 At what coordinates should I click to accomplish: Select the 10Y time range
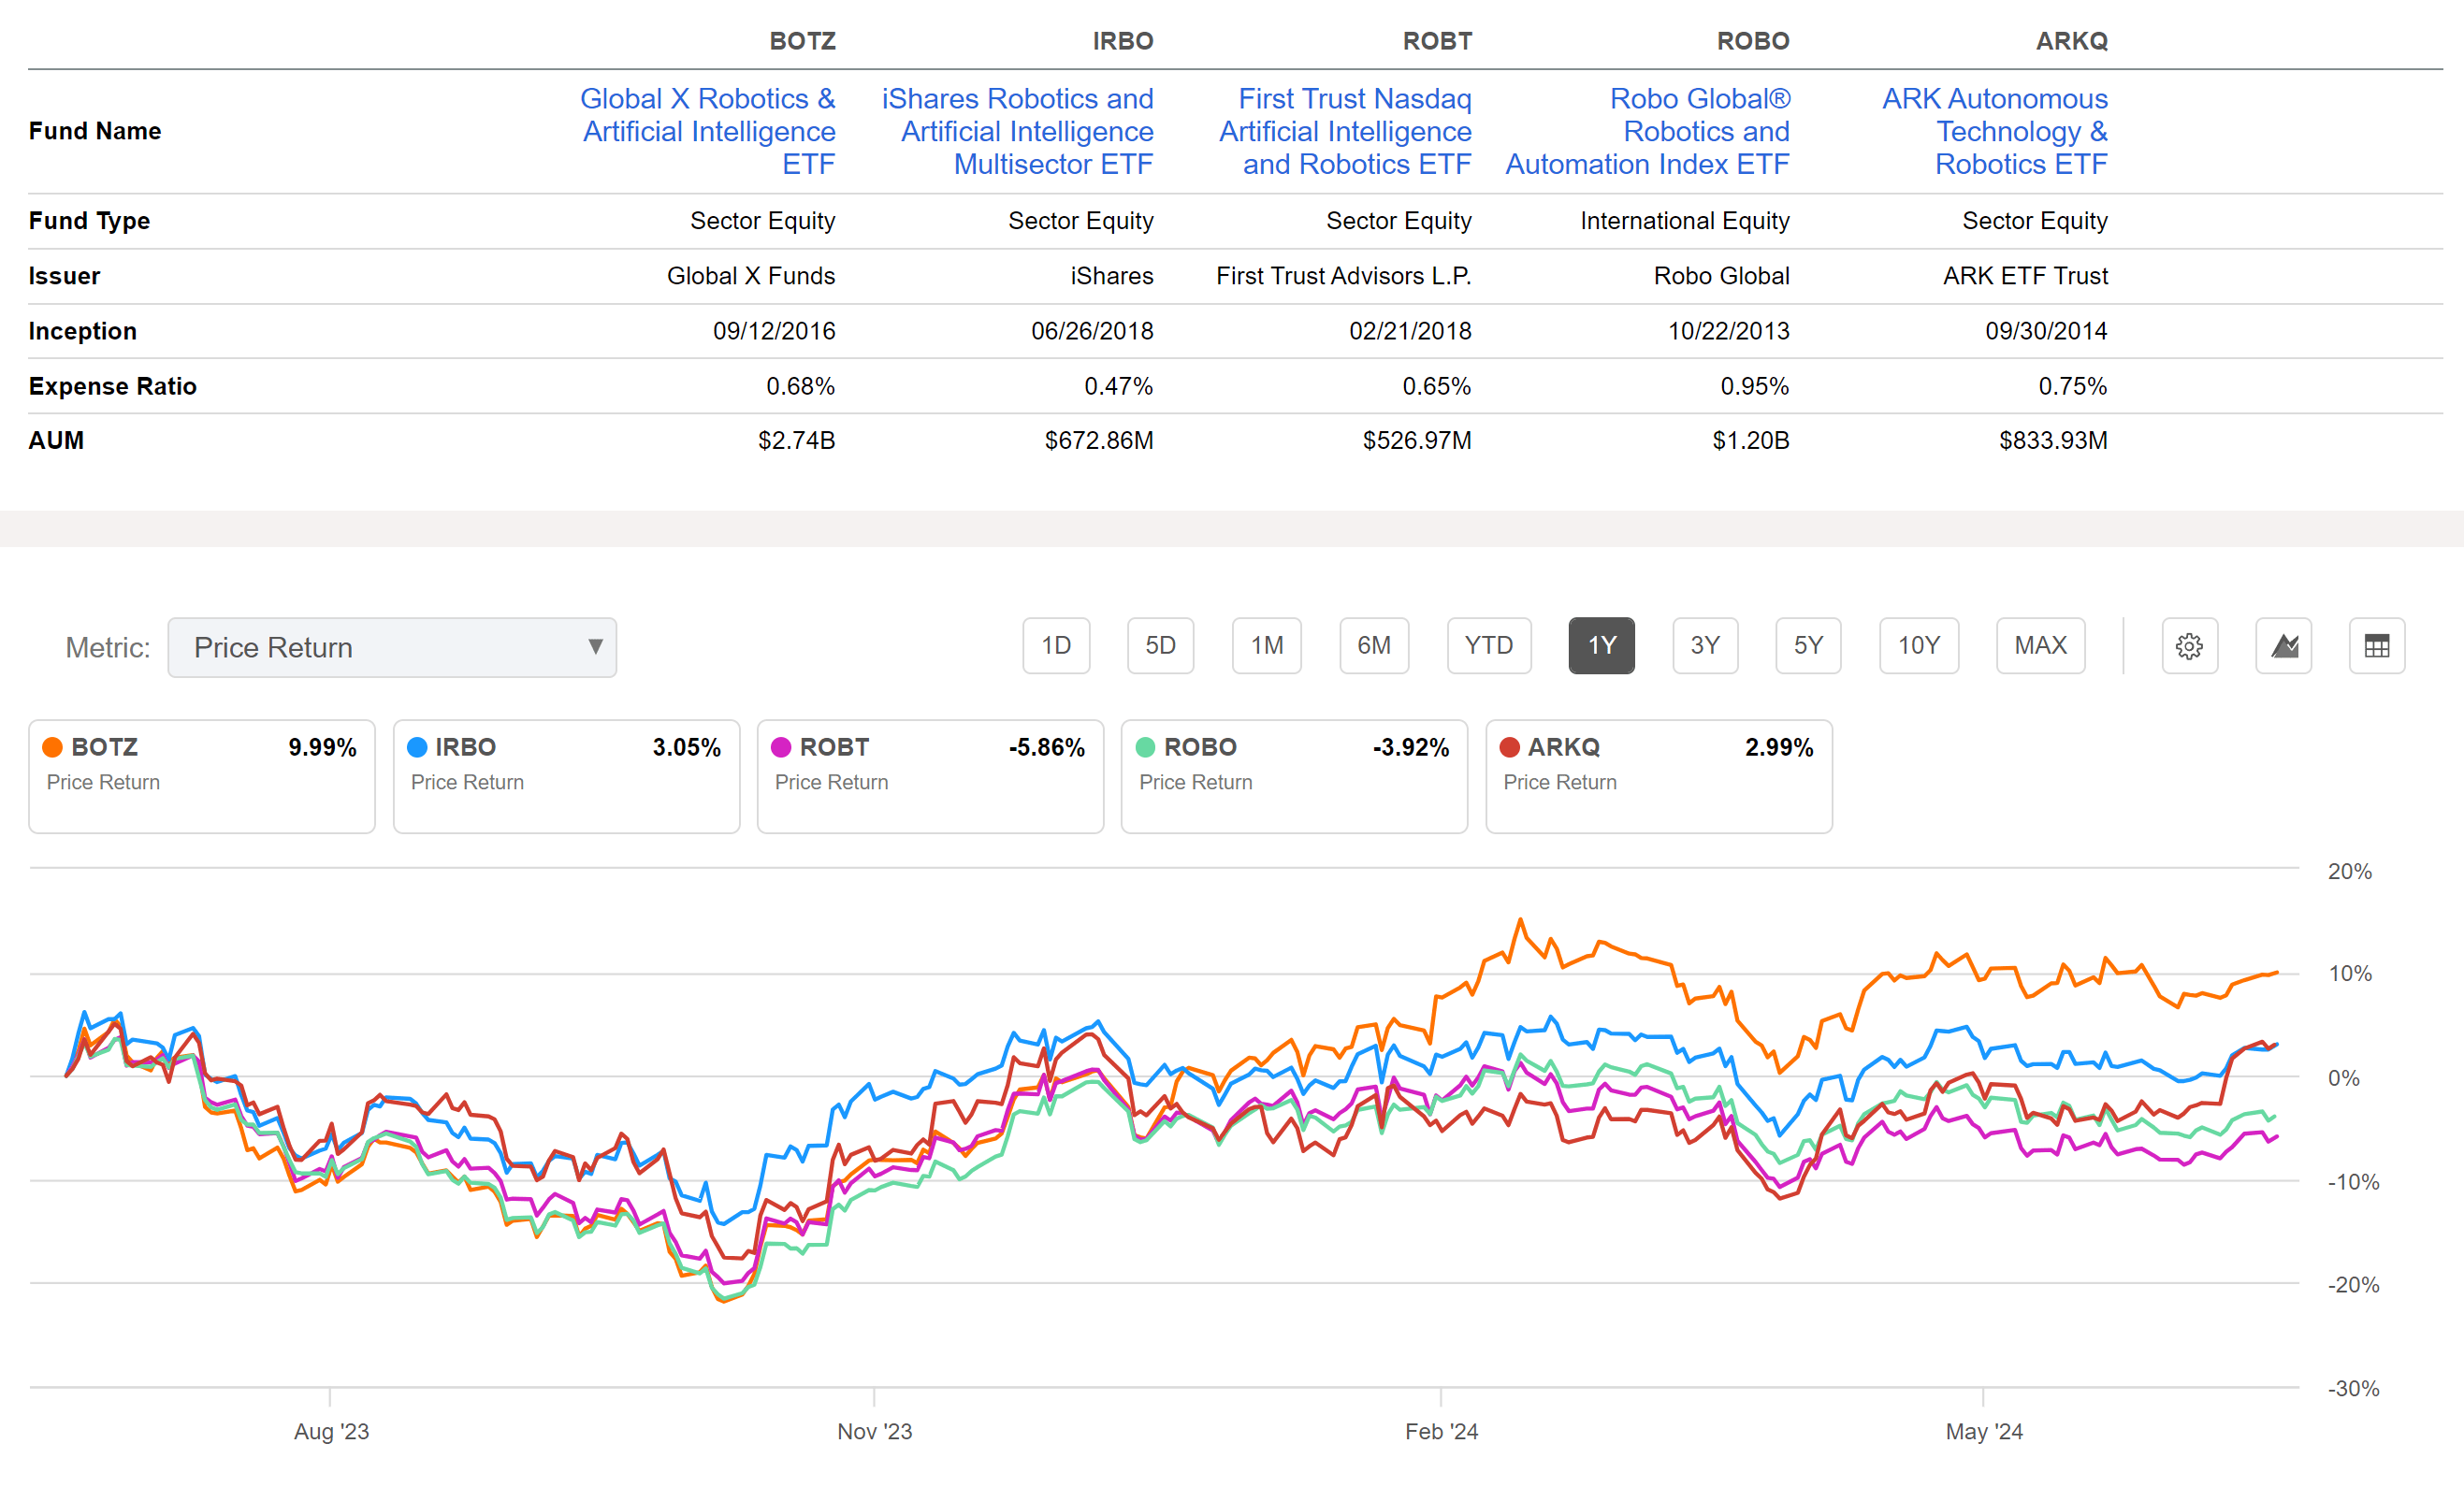point(1919,646)
